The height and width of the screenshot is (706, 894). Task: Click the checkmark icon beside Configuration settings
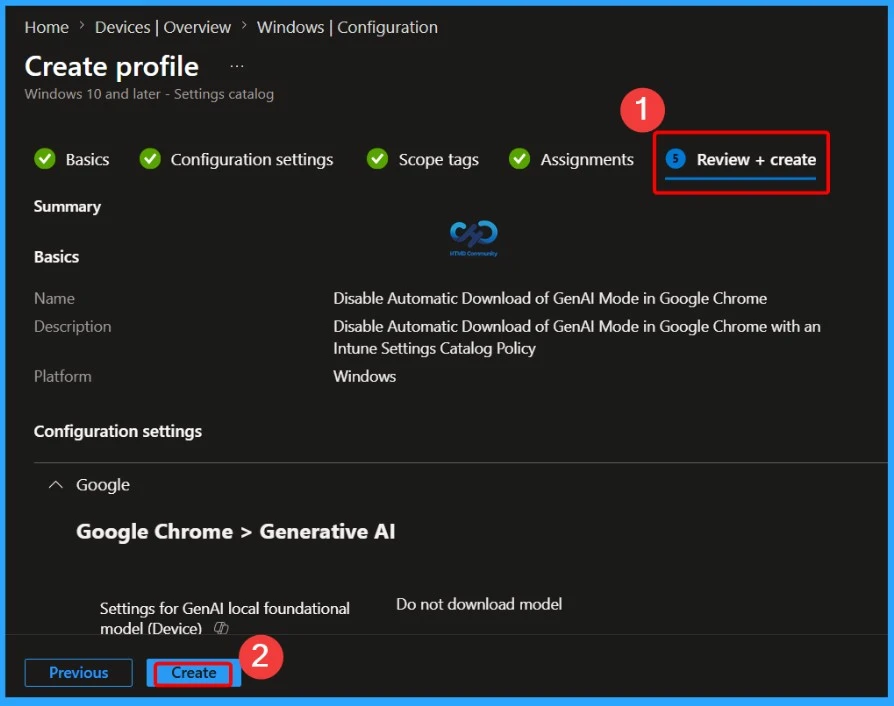coord(150,159)
